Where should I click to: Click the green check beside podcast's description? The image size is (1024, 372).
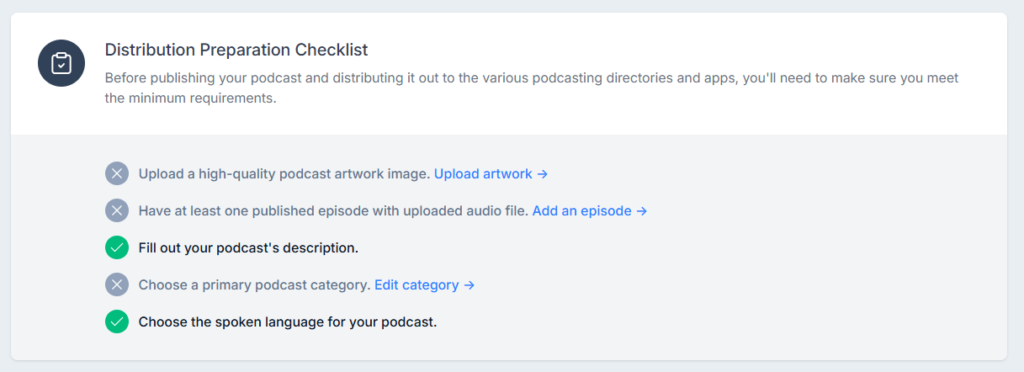tap(117, 248)
